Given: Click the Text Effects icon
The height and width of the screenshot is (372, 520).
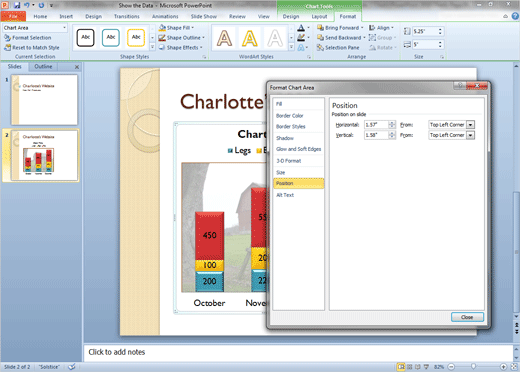Looking at the screenshot, I should tap(301, 48).
